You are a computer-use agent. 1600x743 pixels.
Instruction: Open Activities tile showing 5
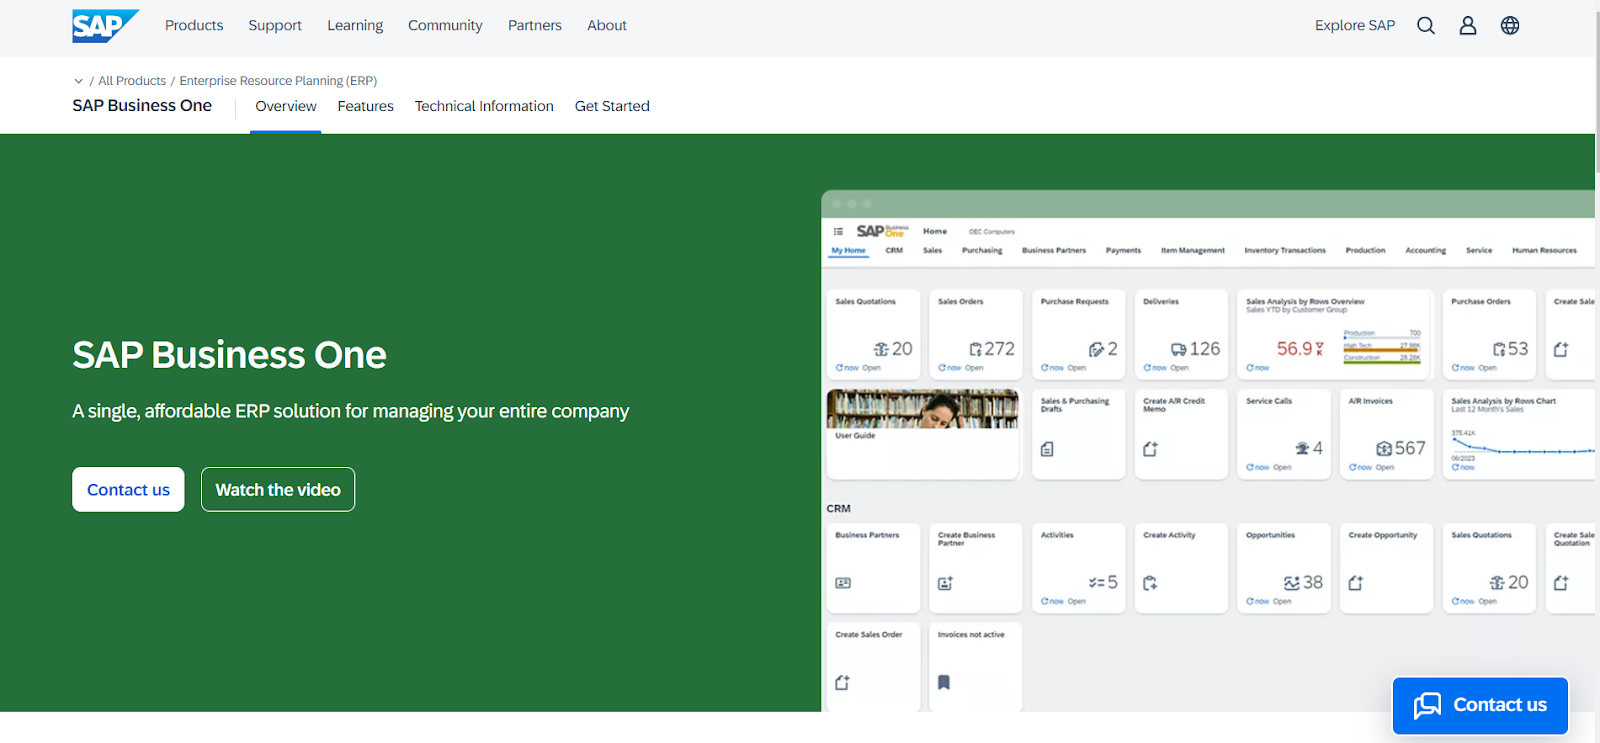pyautogui.click(x=1078, y=568)
